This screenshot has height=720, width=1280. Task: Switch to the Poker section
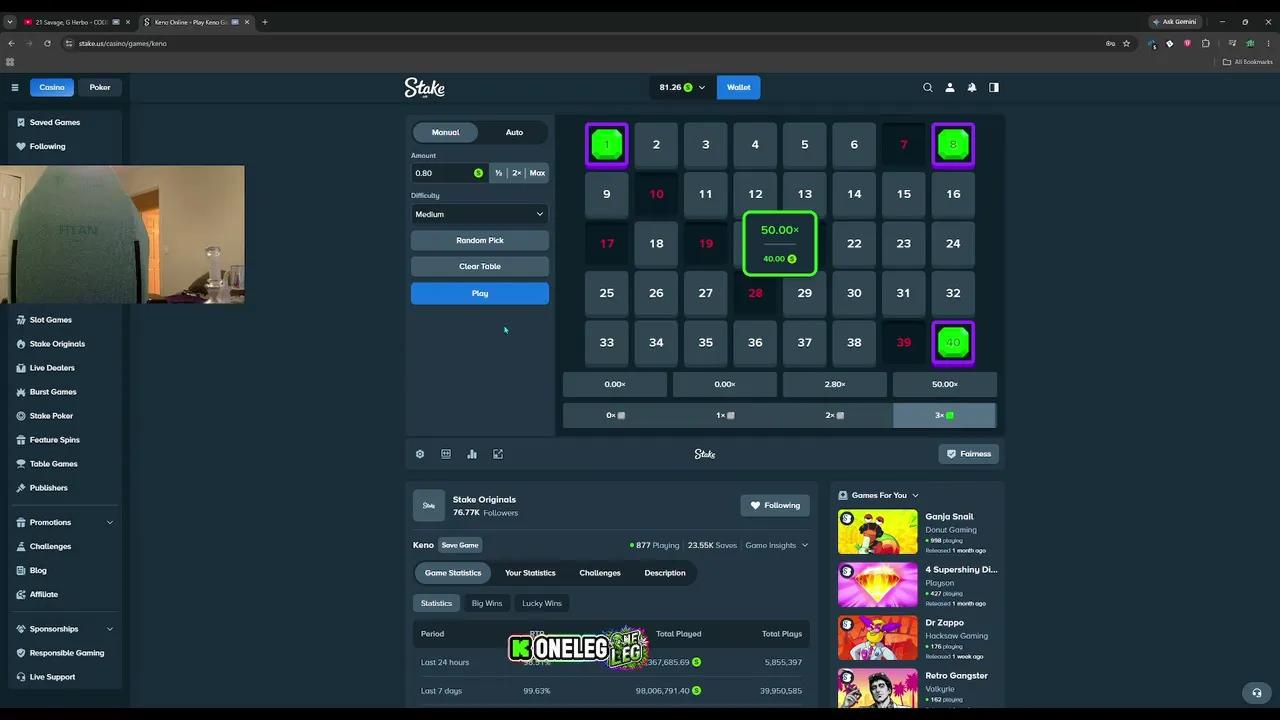coord(100,87)
